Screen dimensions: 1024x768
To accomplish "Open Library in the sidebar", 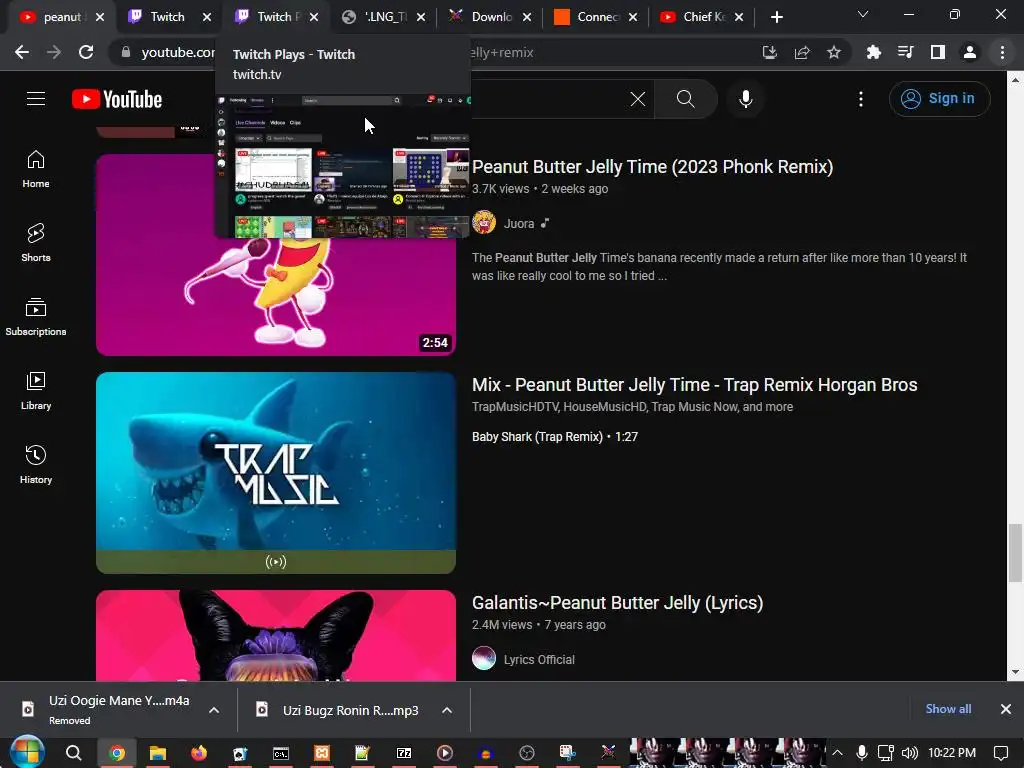I will coord(36,391).
